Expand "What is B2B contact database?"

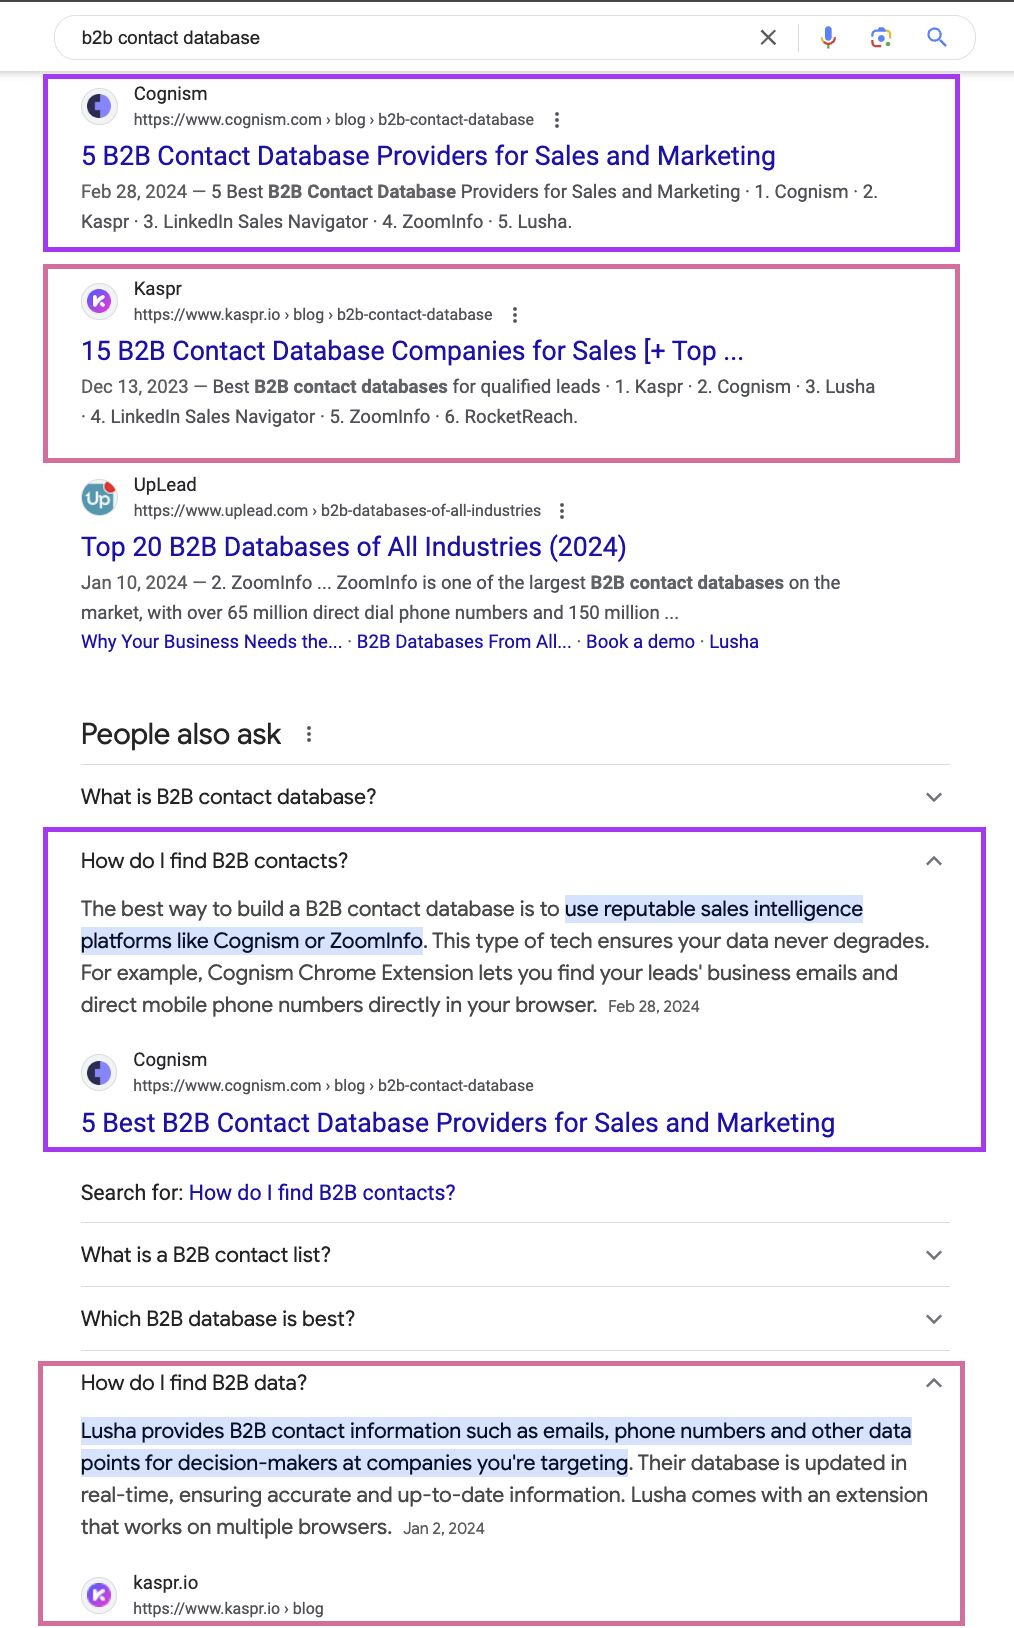click(x=933, y=797)
